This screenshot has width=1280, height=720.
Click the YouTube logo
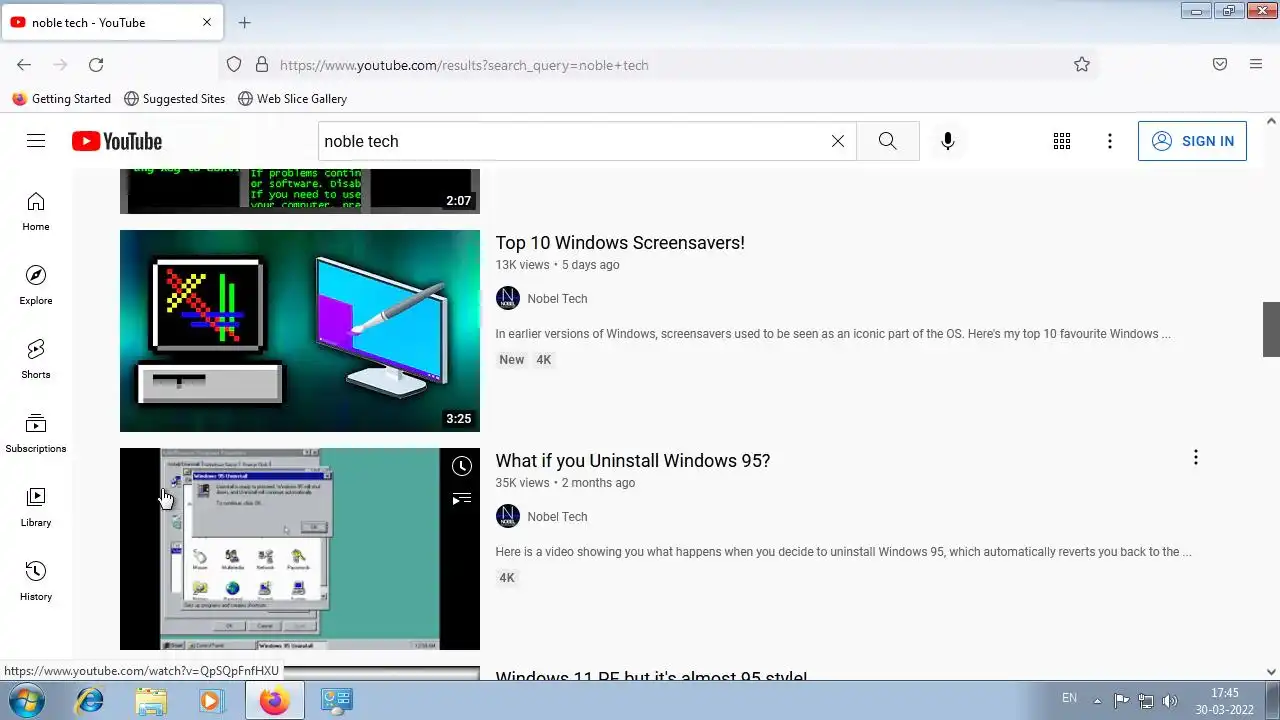click(117, 141)
